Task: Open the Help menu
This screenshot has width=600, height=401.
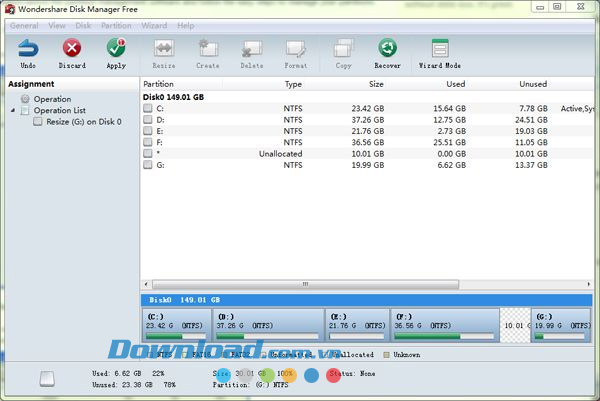Action: click(x=186, y=26)
